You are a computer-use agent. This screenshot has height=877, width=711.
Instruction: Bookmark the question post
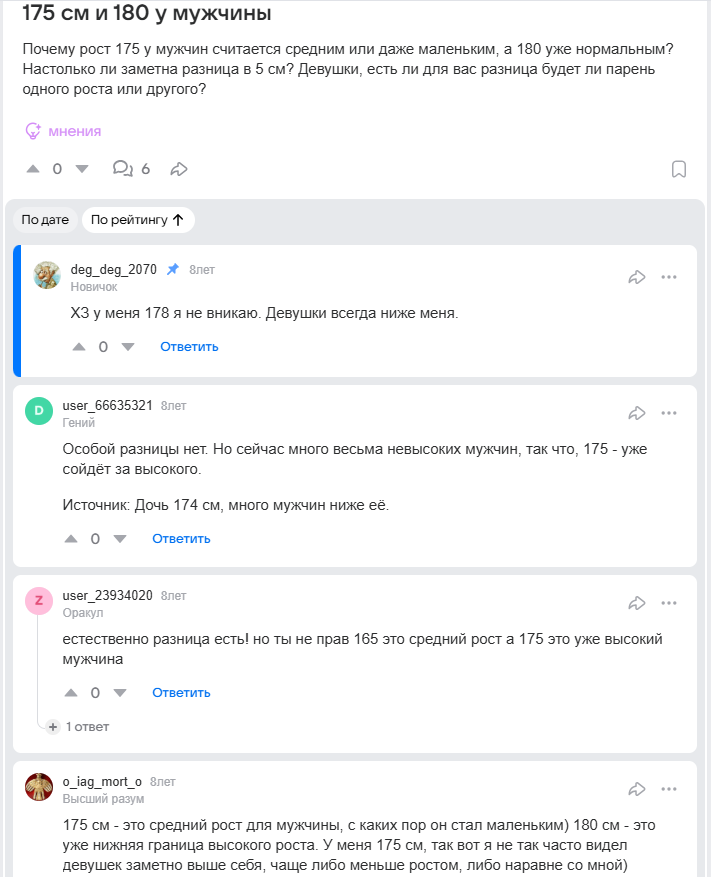[x=679, y=169]
